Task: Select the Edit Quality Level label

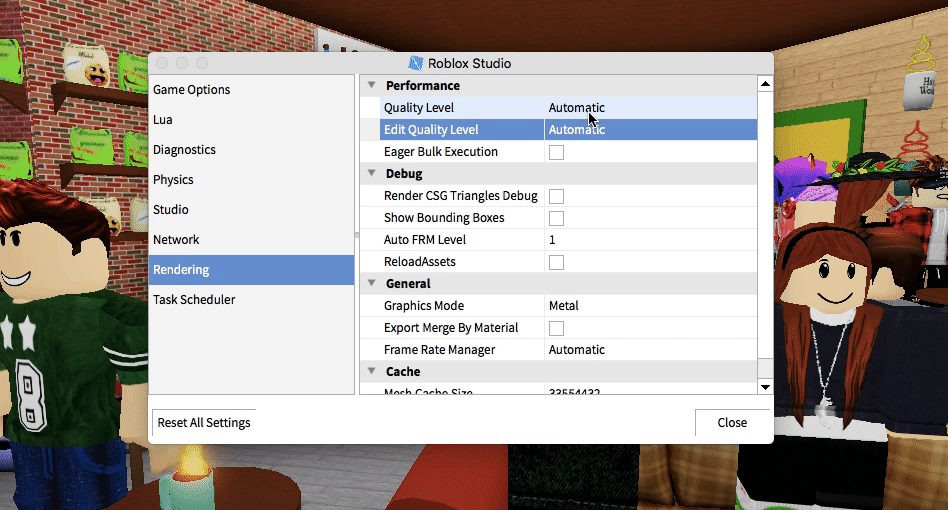Action: (x=430, y=130)
